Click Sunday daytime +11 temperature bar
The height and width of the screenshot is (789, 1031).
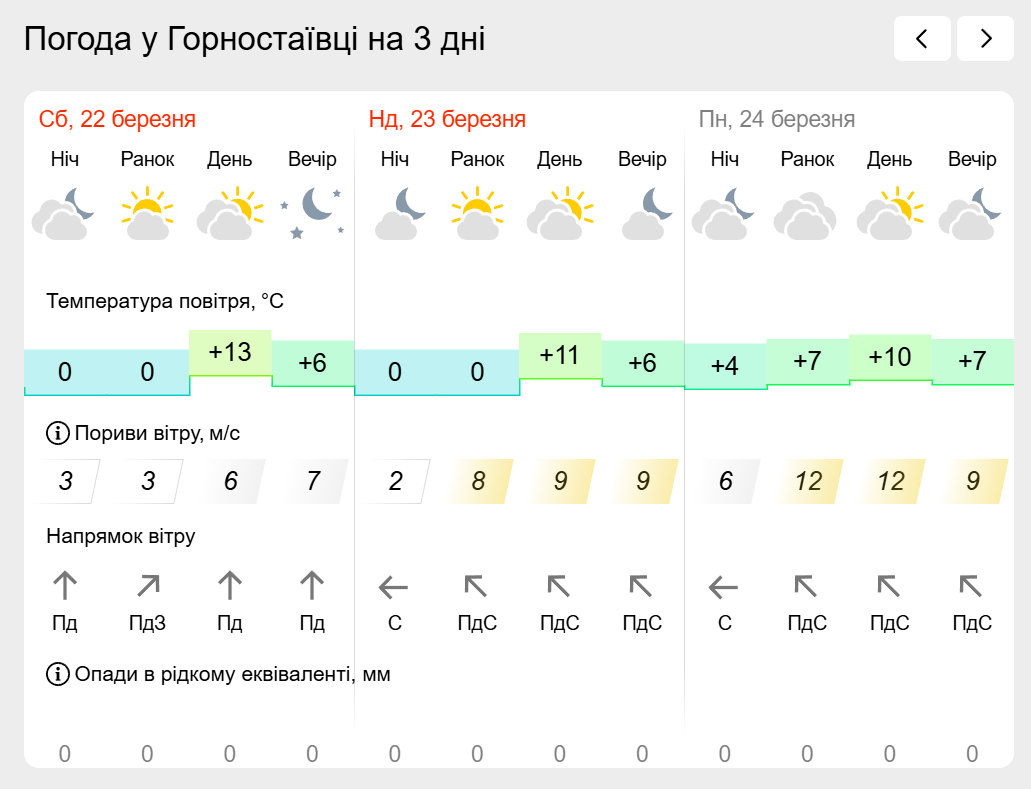tap(560, 356)
